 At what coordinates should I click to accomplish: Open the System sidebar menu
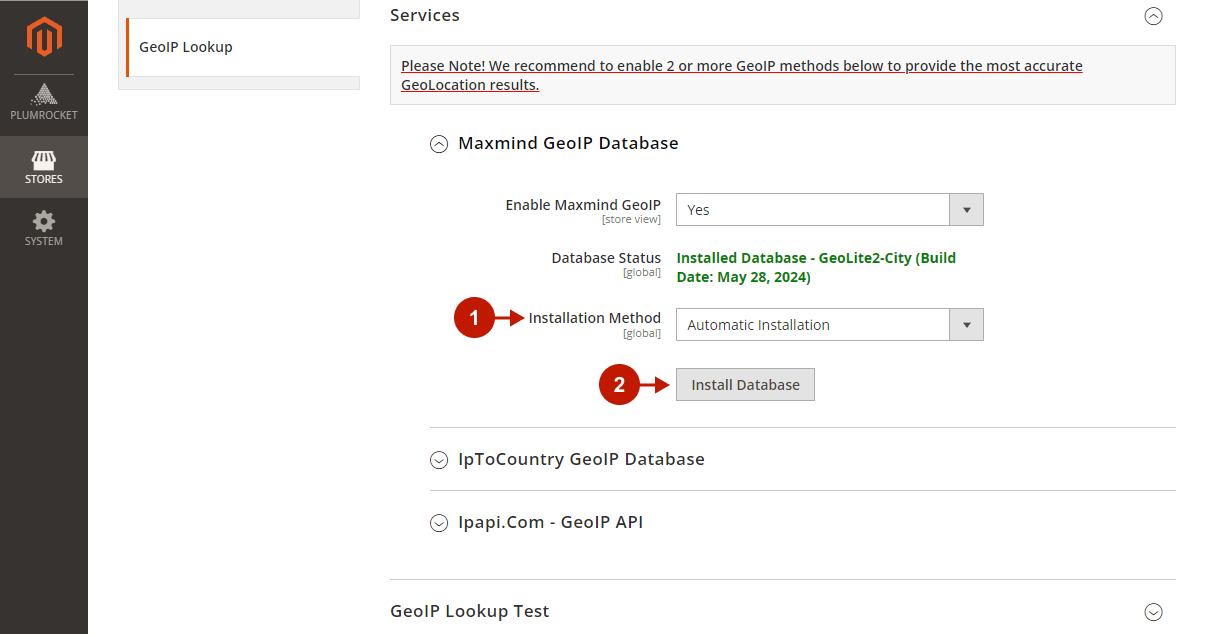tap(44, 229)
